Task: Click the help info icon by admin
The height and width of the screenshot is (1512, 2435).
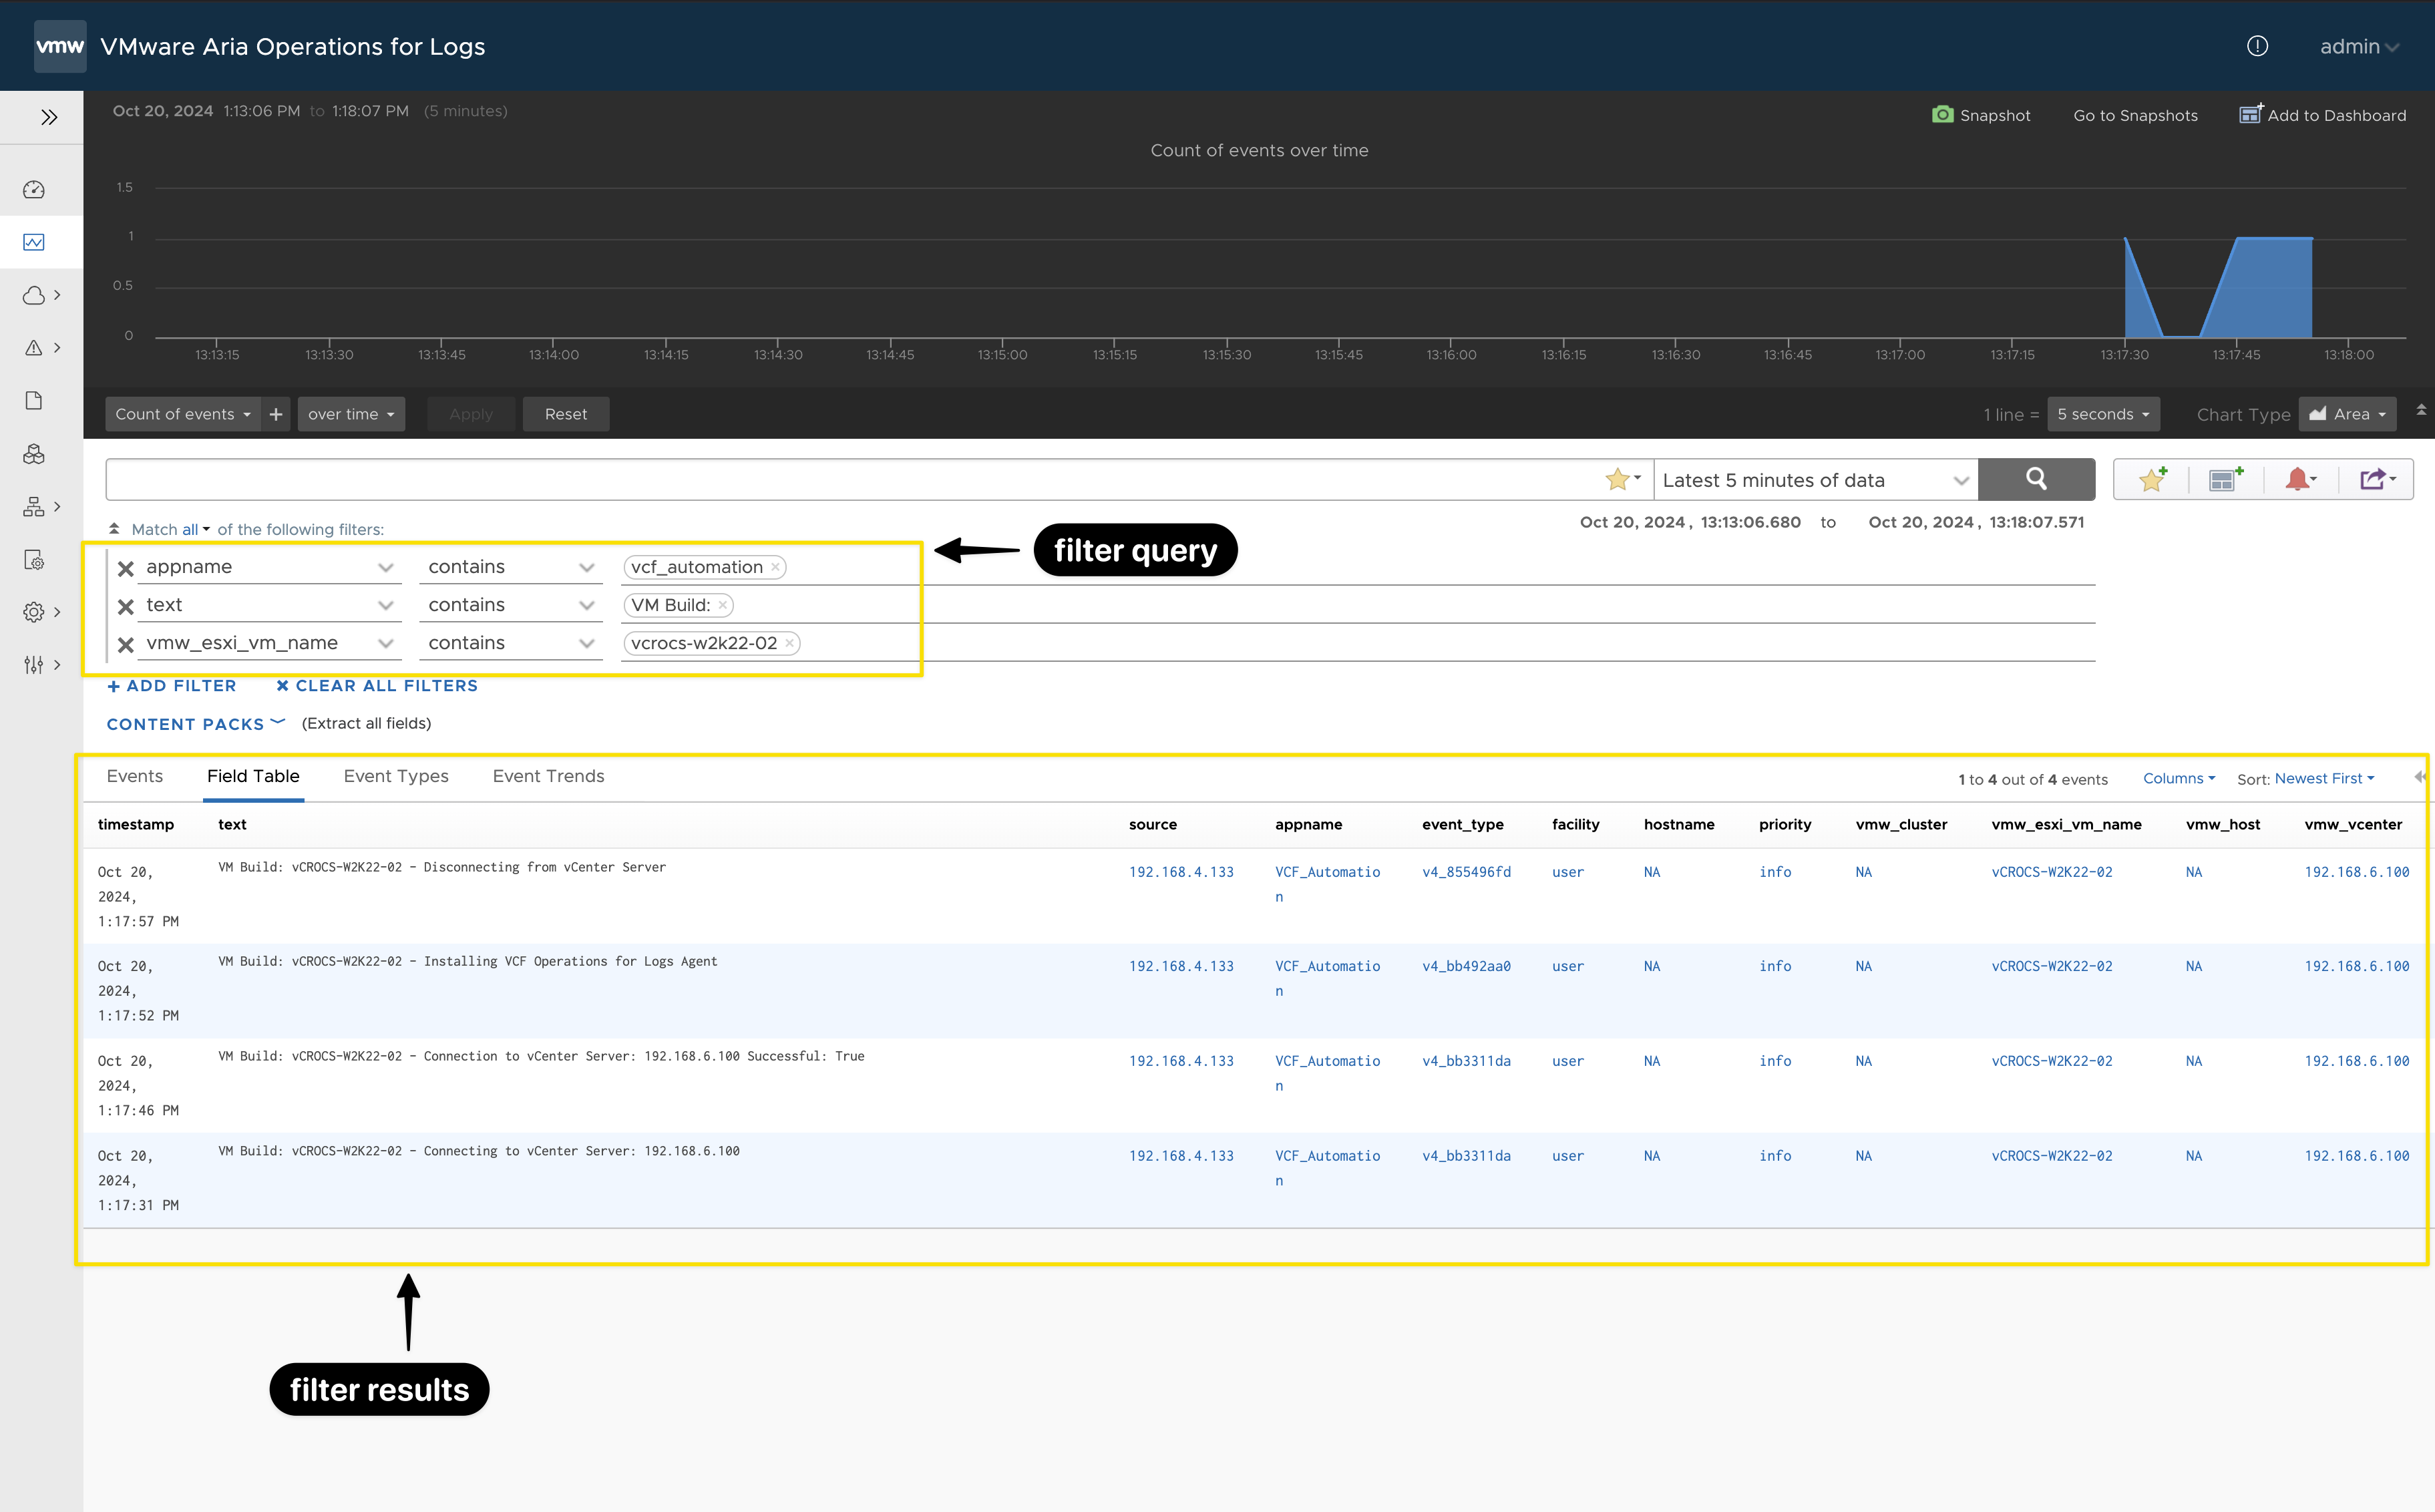Action: (x=2256, y=46)
